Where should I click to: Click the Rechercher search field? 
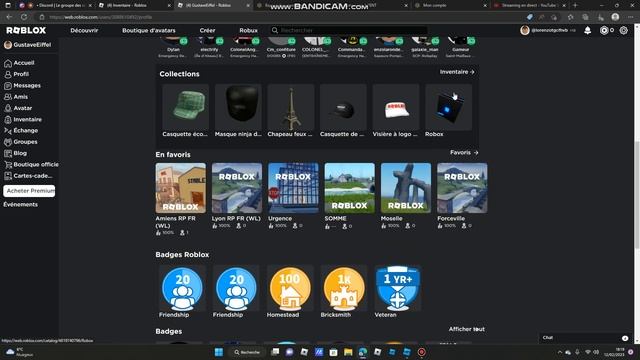coord(349,30)
